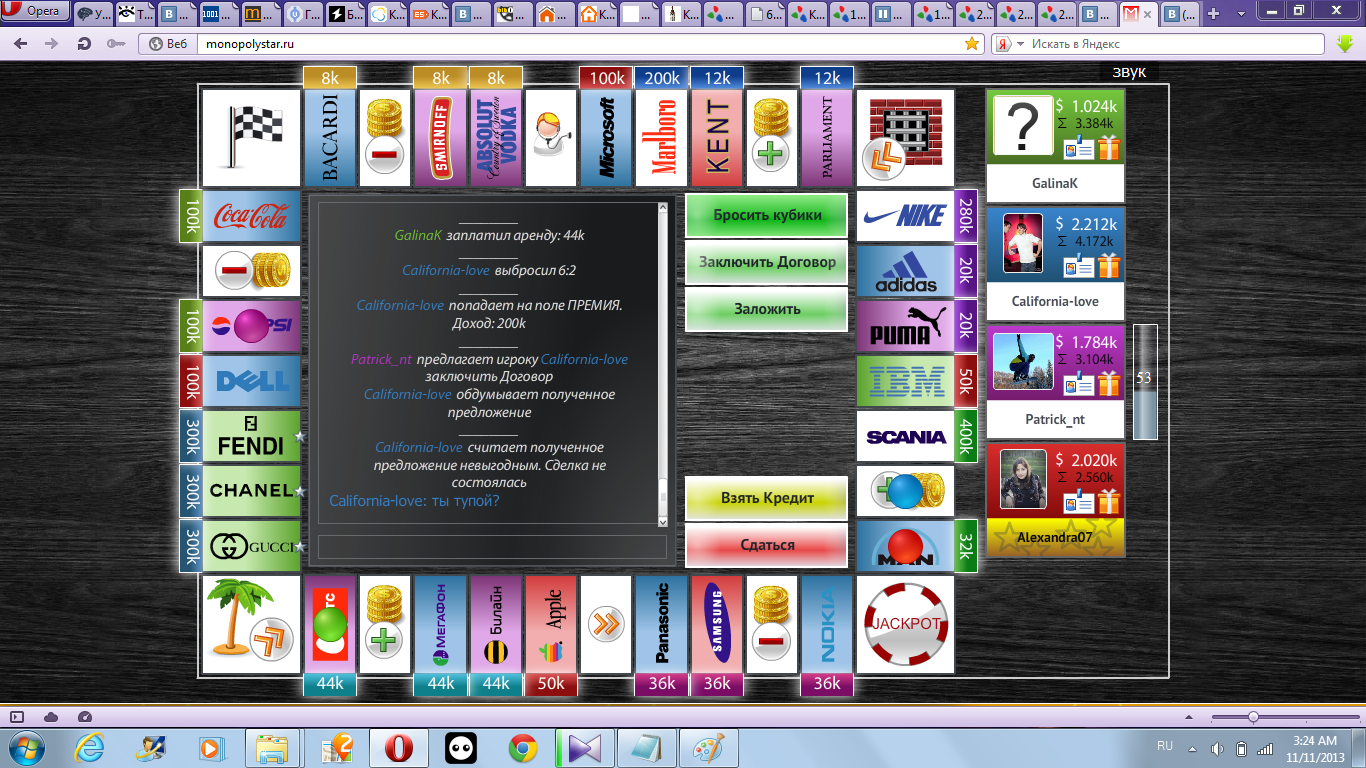Open the Opera menu button
Image resolution: width=1366 pixels, height=768 pixels.
35,12
